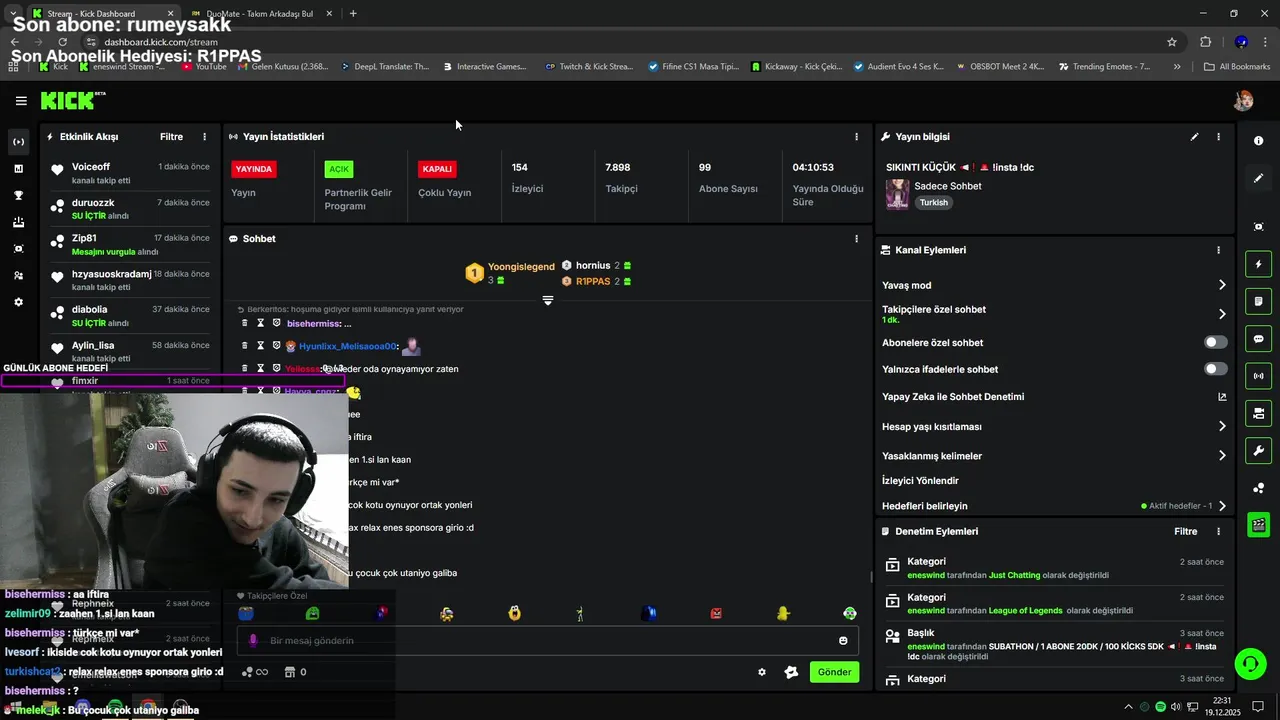Screen dimensions: 1280x720
Task: Click the profile avatar at top right
Action: 1244,101
